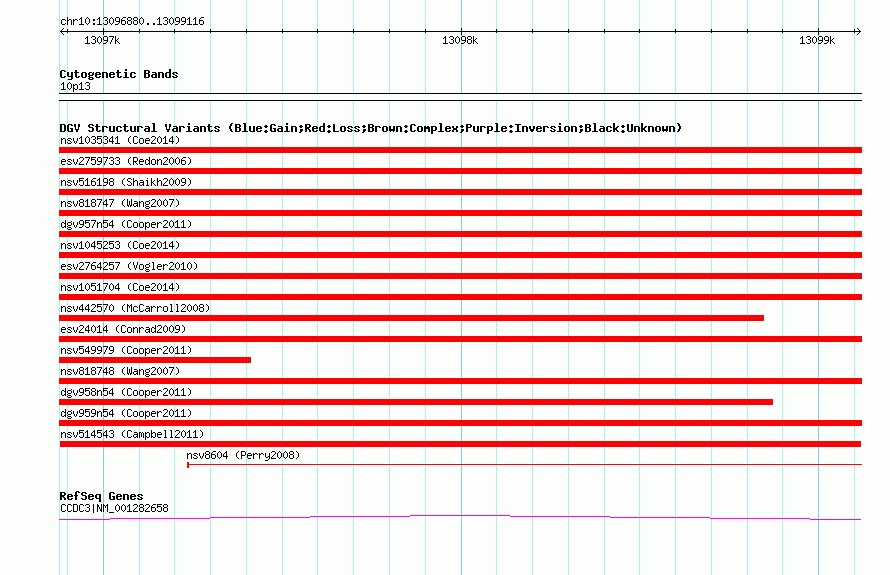Click the nsv516198 (Shaikh2009) variant label

point(126,182)
